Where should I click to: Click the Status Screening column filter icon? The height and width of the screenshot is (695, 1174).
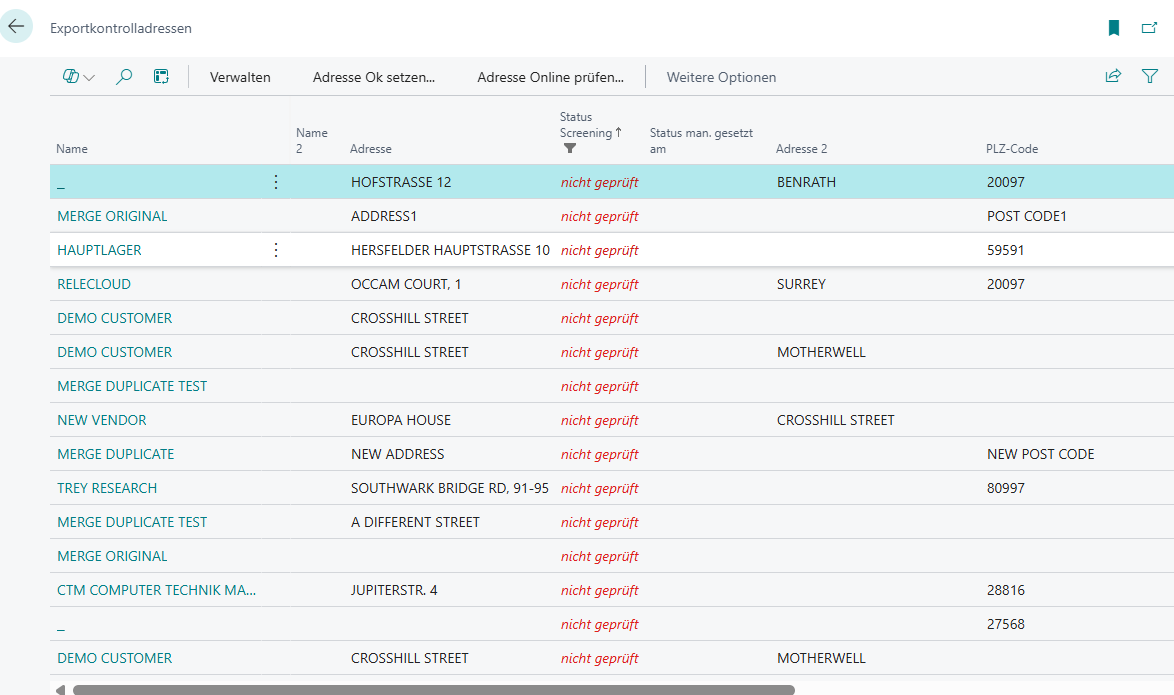tap(570, 149)
